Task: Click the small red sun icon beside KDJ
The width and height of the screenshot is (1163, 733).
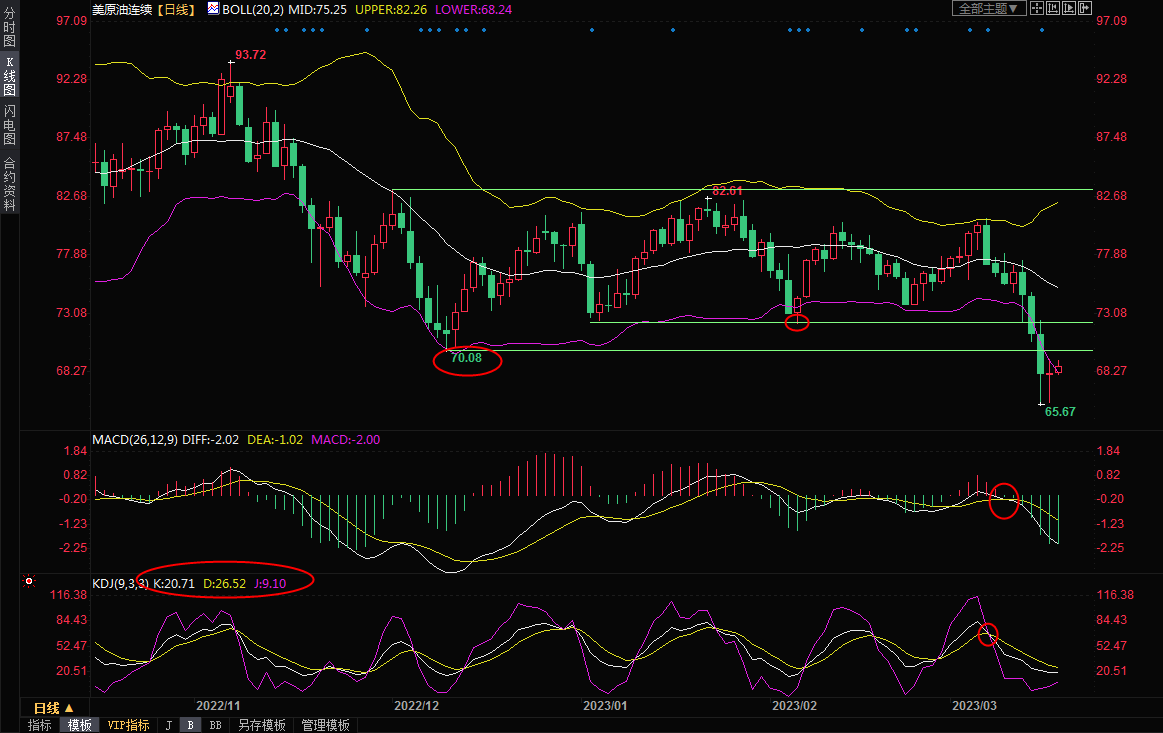Action: tap(29, 581)
